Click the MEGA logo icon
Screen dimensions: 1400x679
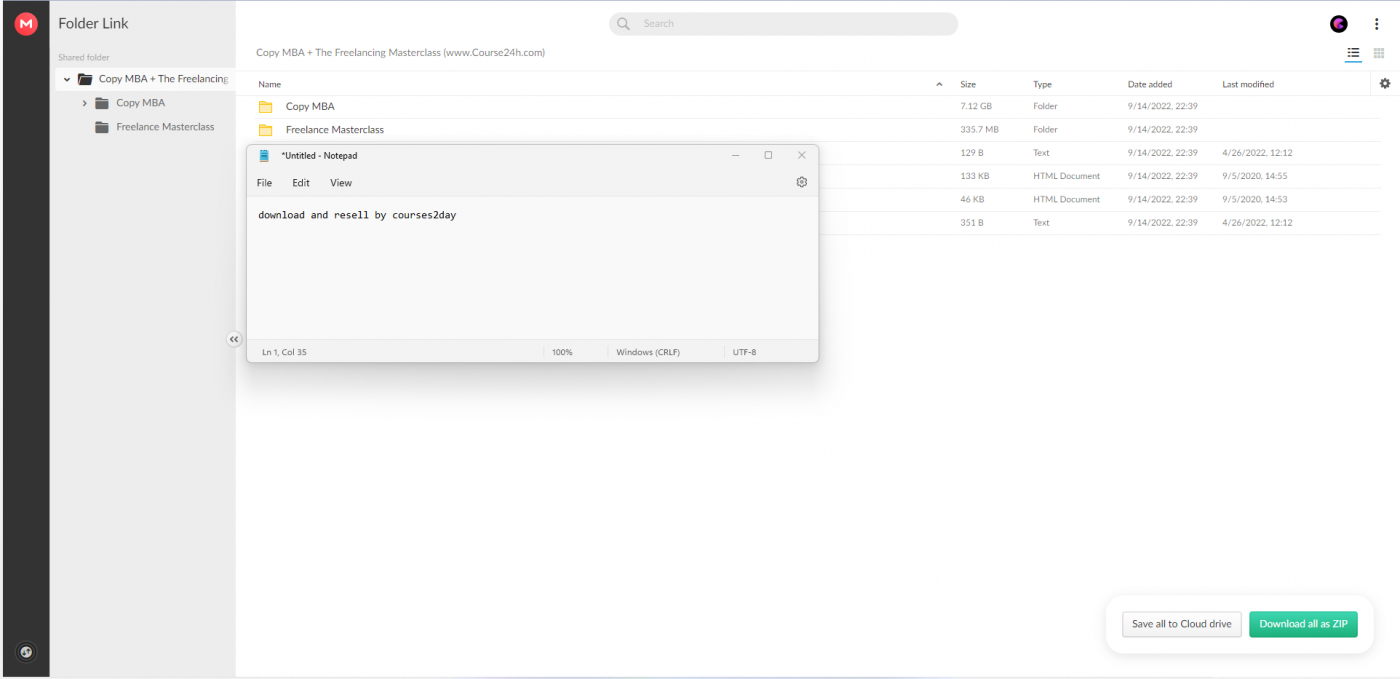pos(26,23)
